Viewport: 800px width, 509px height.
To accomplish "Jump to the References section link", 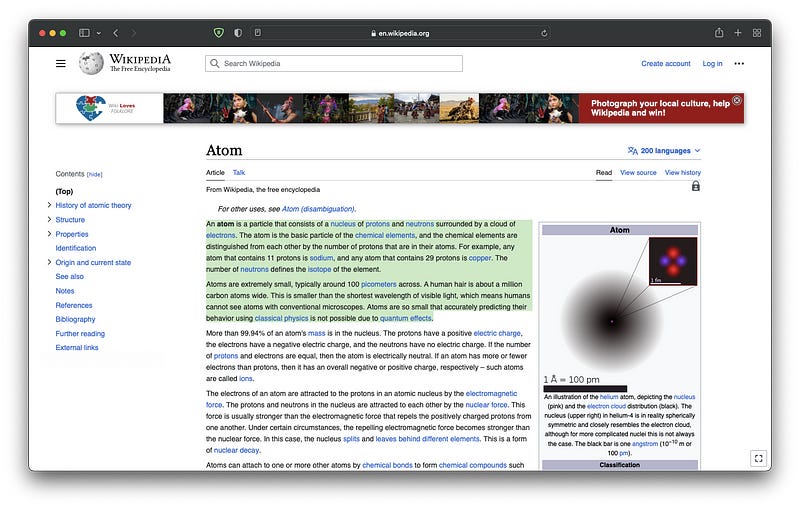I will [74, 305].
